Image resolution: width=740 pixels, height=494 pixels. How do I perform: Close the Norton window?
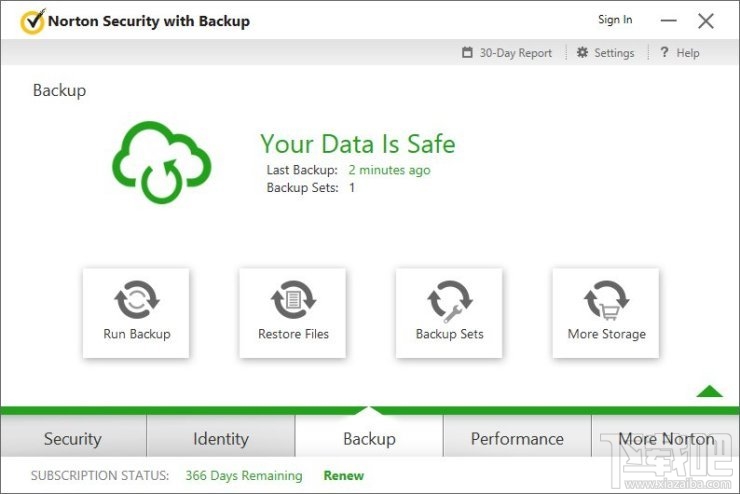[x=706, y=21]
